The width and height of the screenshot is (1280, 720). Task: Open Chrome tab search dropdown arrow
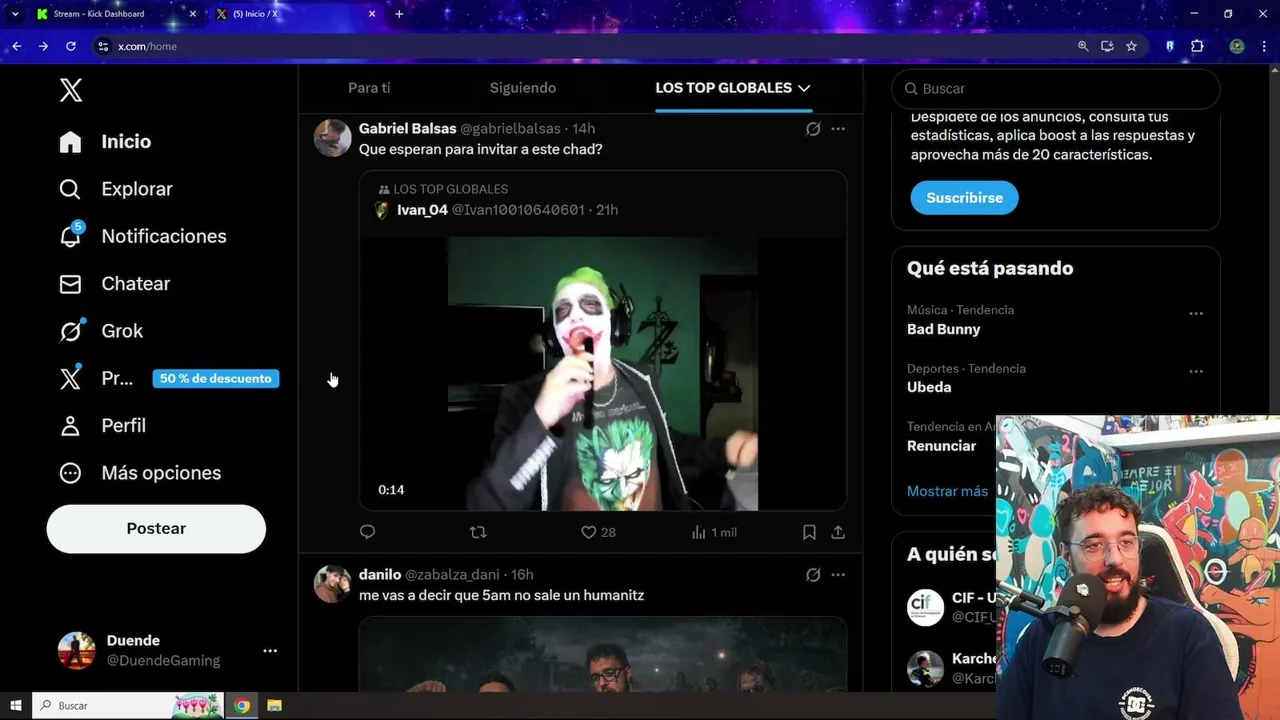click(14, 14)
